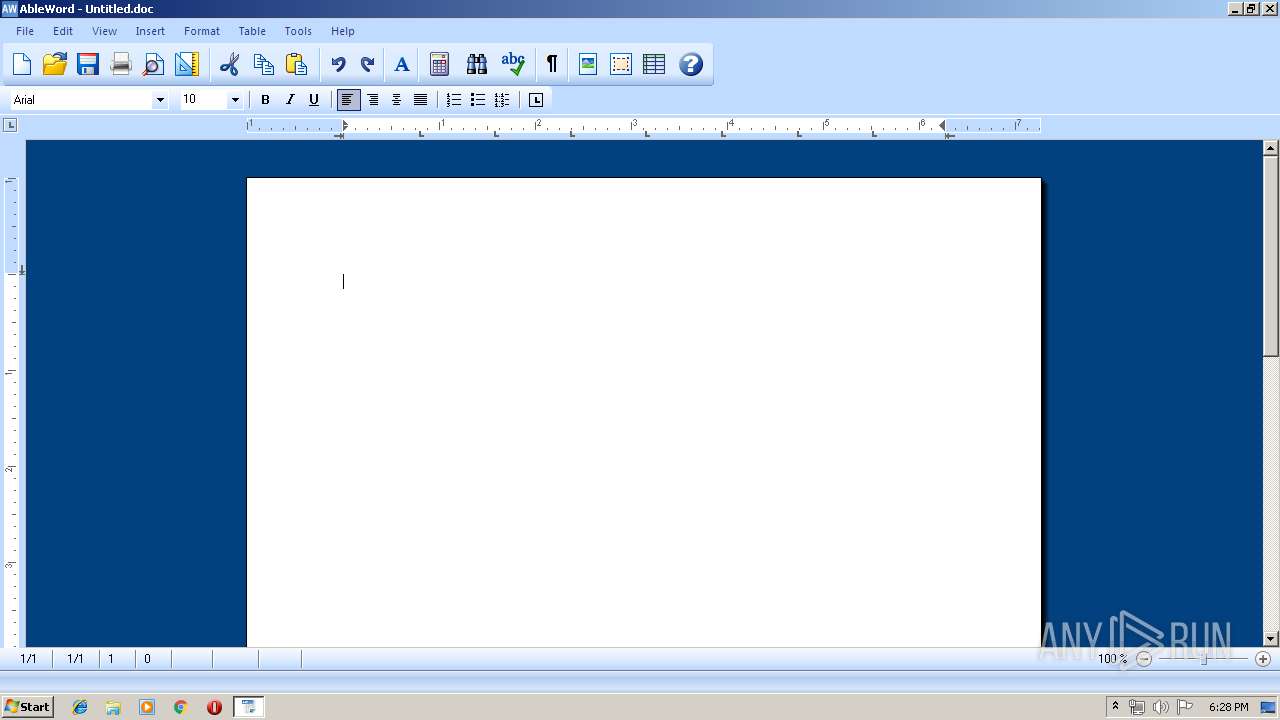Launch Internet Explorer from the taskbar

pyautogui.click(x=80, y=707)
